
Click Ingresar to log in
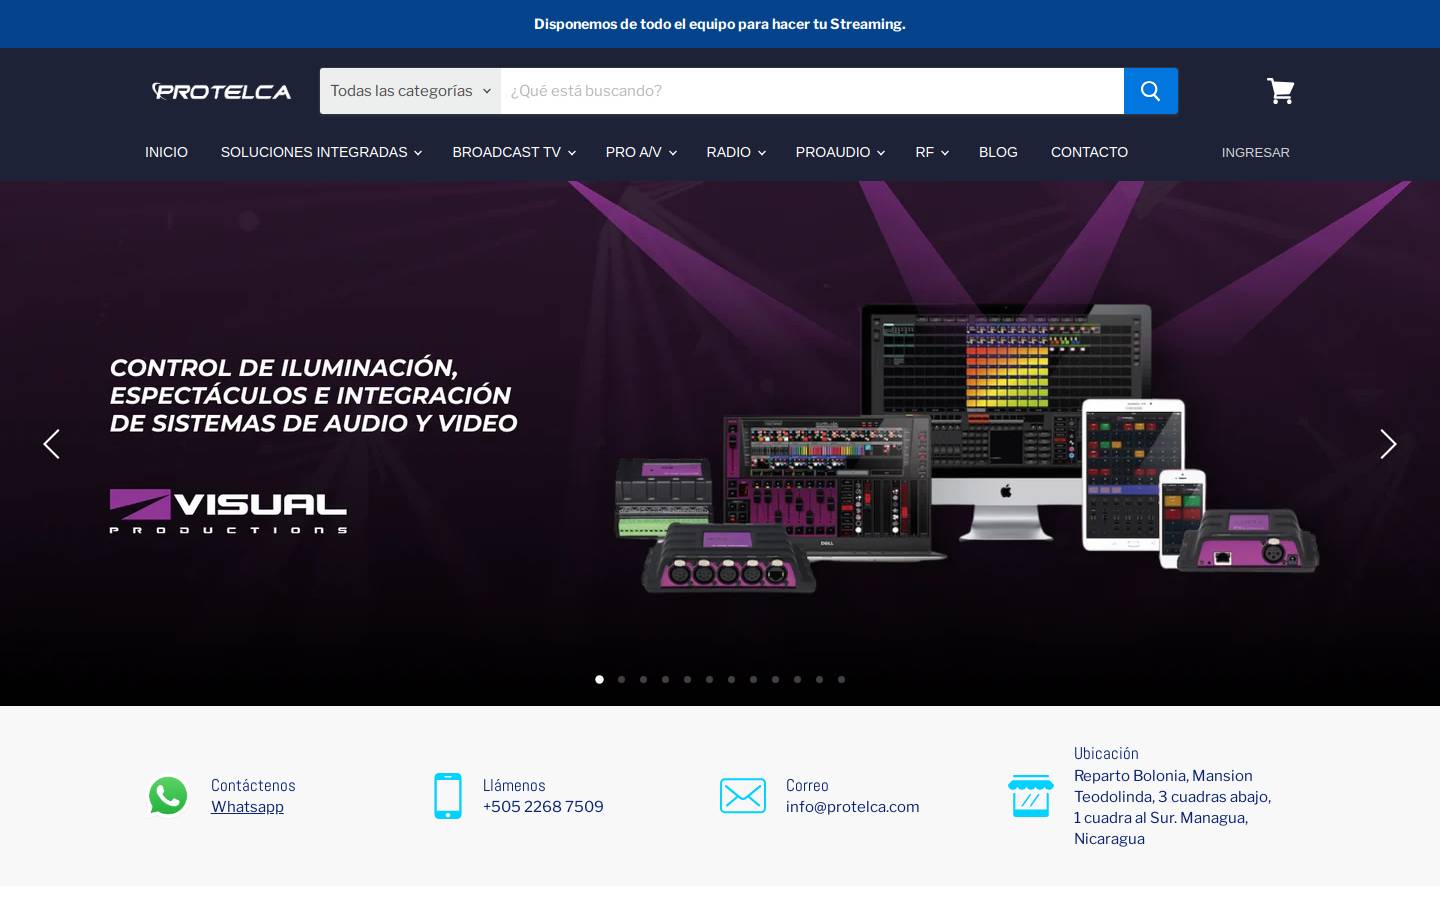pyautogui.click(x=1255, y=152)
